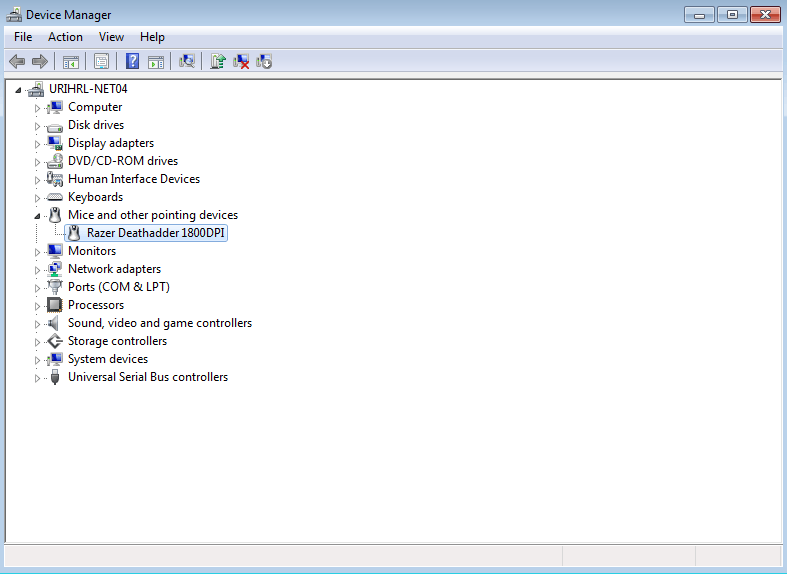Expand the Network adapters category

pyautogui.click(x=38, y=269)
